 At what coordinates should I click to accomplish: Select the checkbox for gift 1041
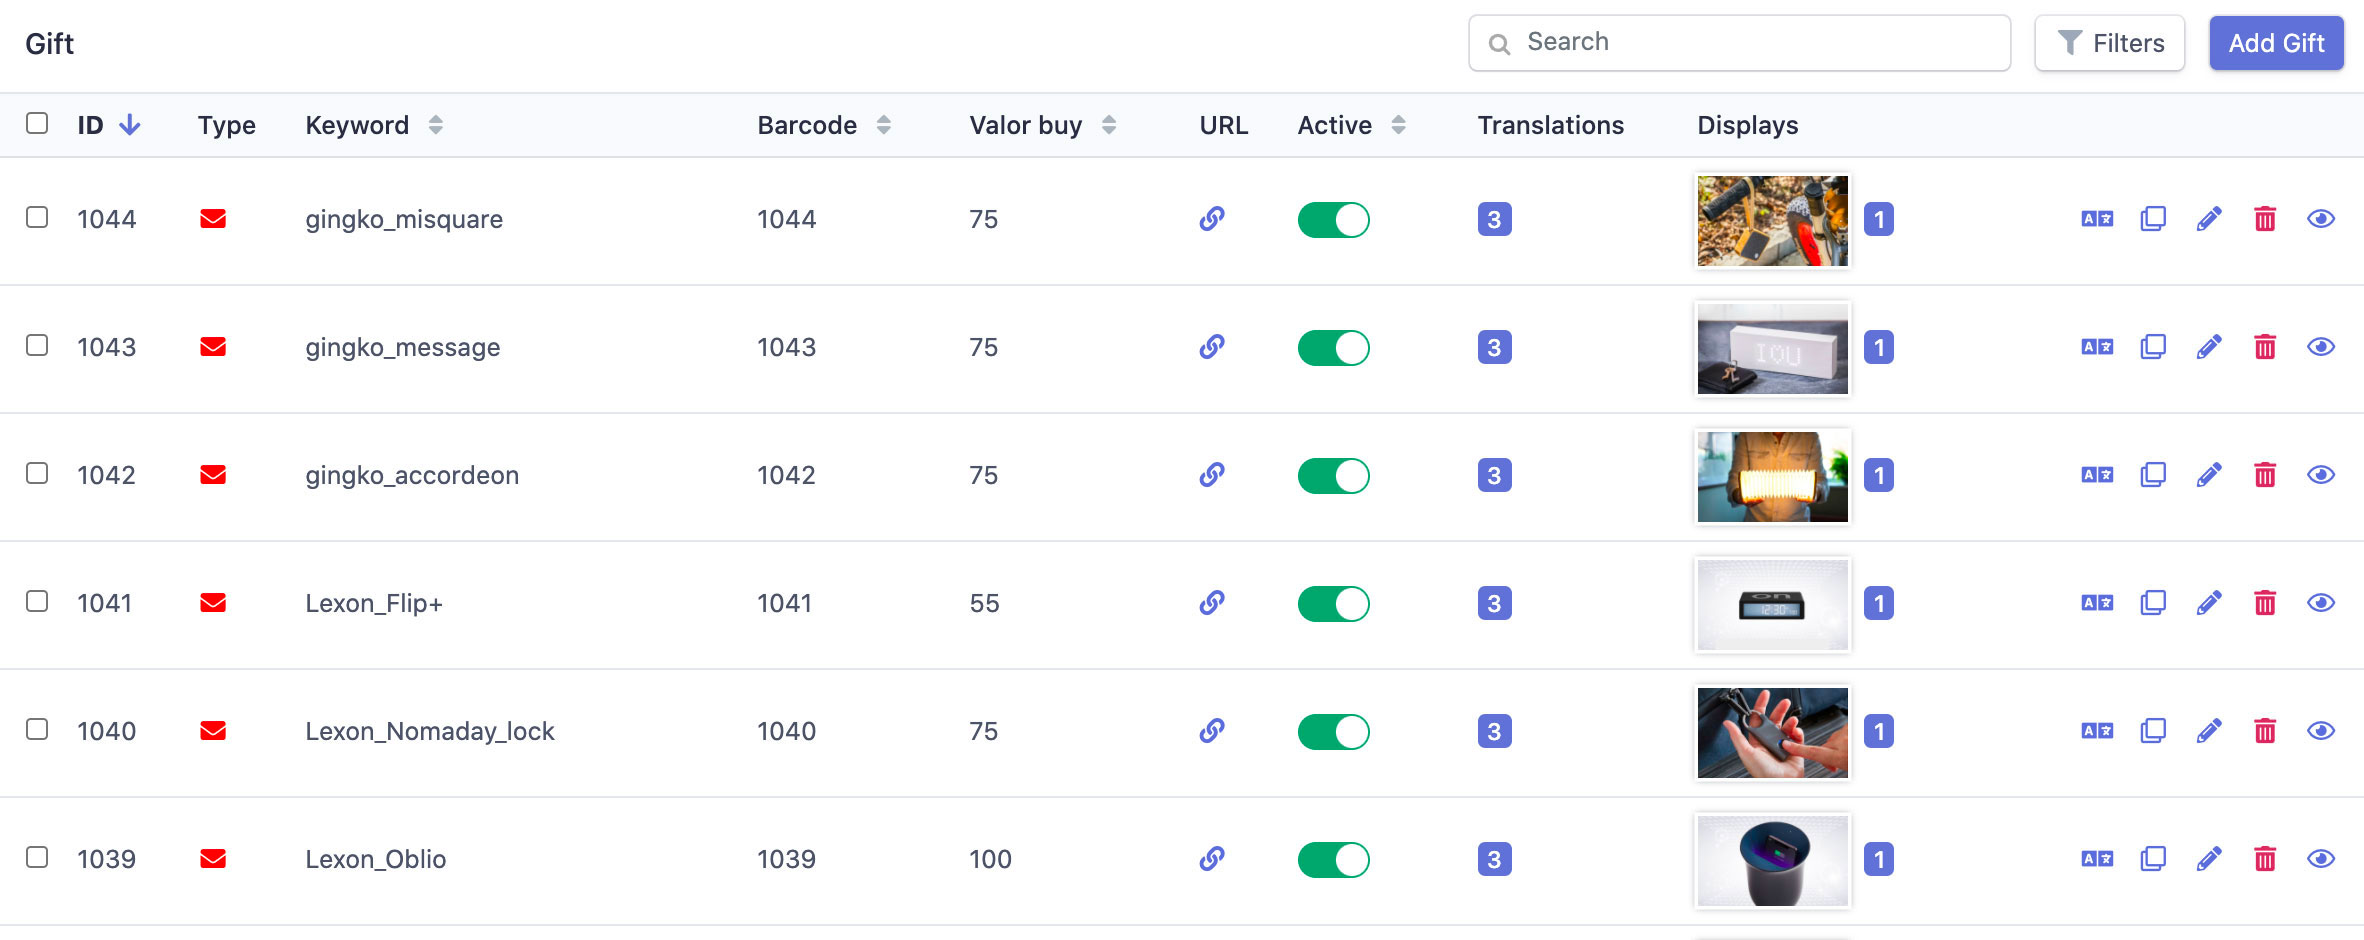coord(37,601)
